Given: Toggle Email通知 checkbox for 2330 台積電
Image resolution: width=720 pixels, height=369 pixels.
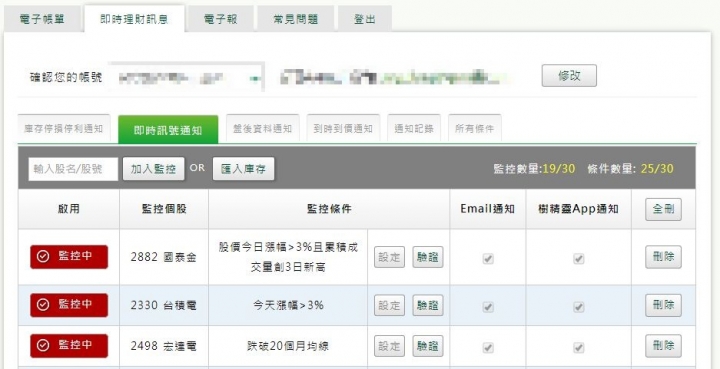Looking at the screenshot, I should click(x=488, y=307).
